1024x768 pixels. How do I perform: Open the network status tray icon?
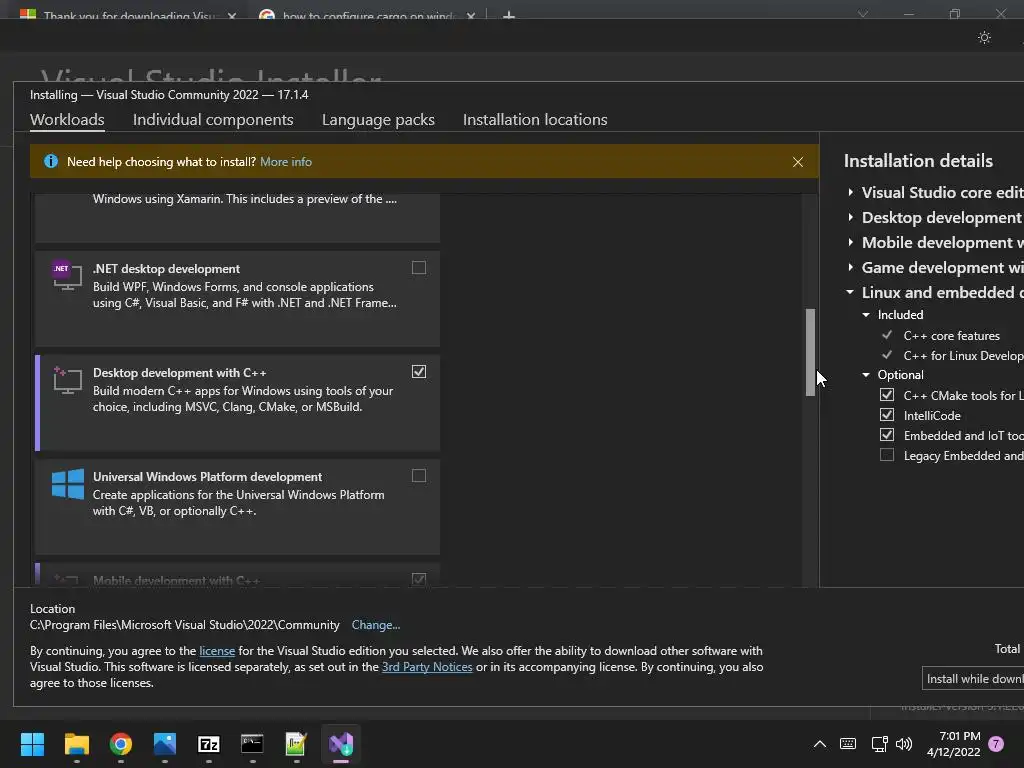tap(879, 744)
